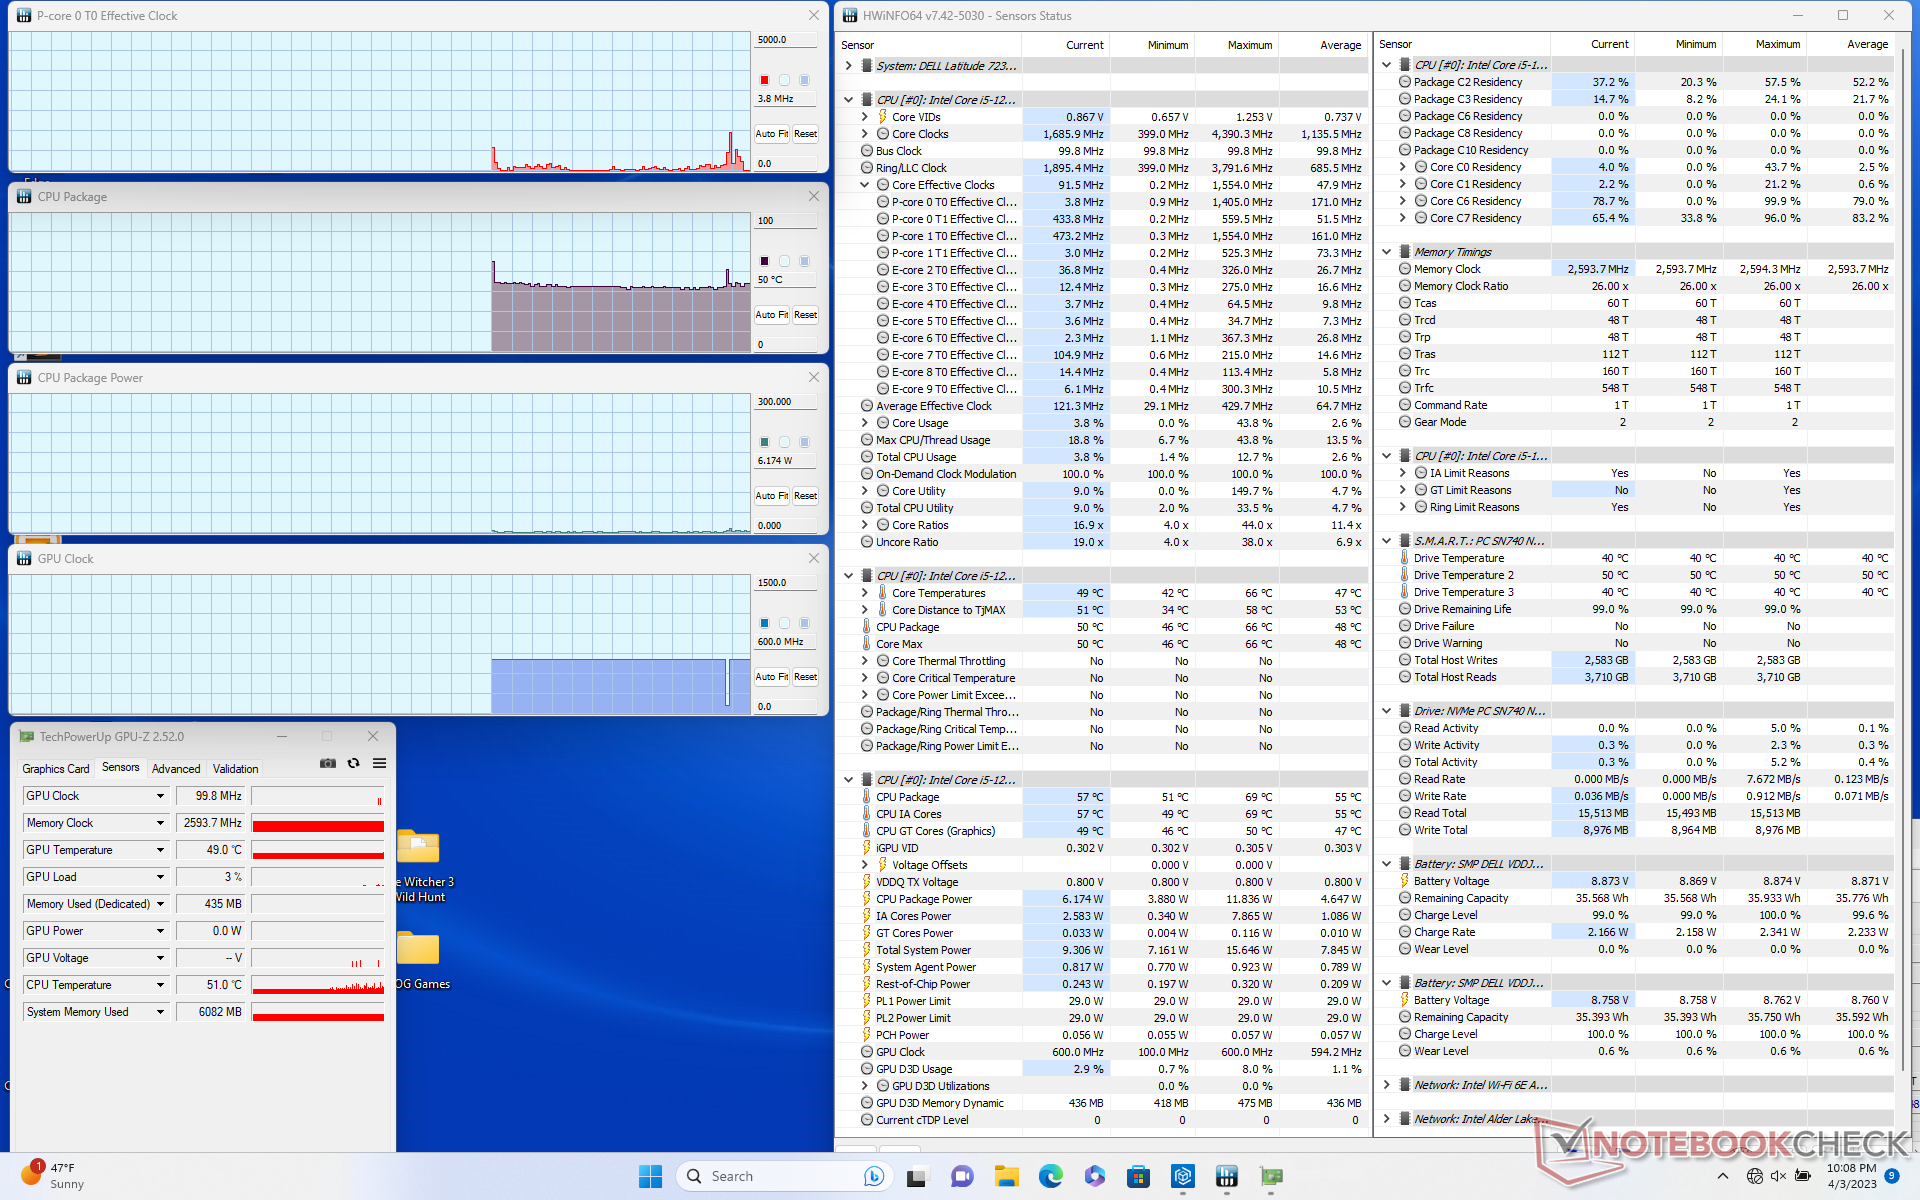This screenshot has height=1200, width=1920.
Task: Click the red color swatch in P-core graph
Action: pyautogui.click(x=765, y=80)
